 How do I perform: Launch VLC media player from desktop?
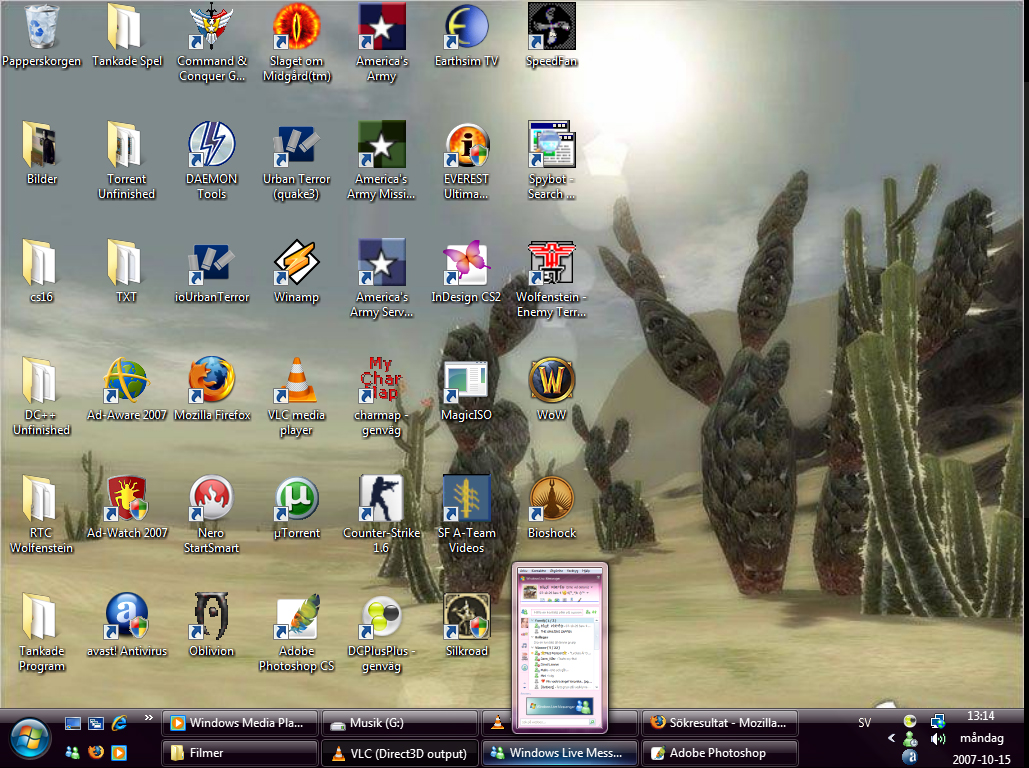296,381
